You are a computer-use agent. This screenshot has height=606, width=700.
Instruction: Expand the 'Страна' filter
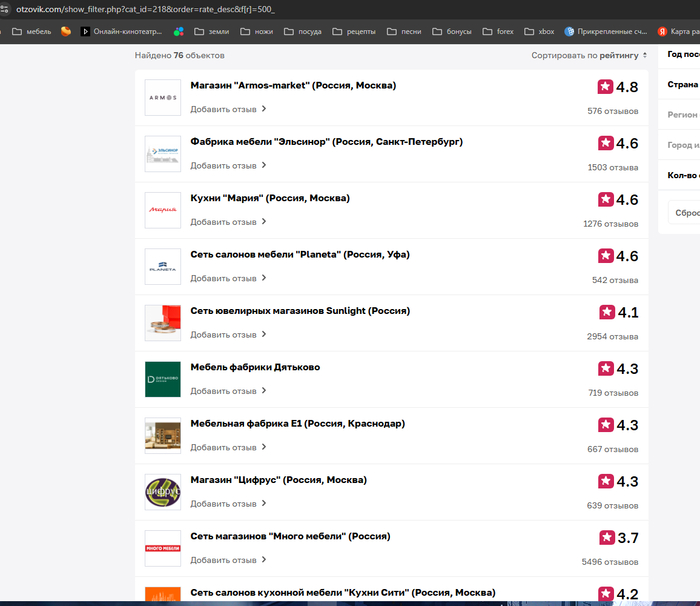pos(682,85)
